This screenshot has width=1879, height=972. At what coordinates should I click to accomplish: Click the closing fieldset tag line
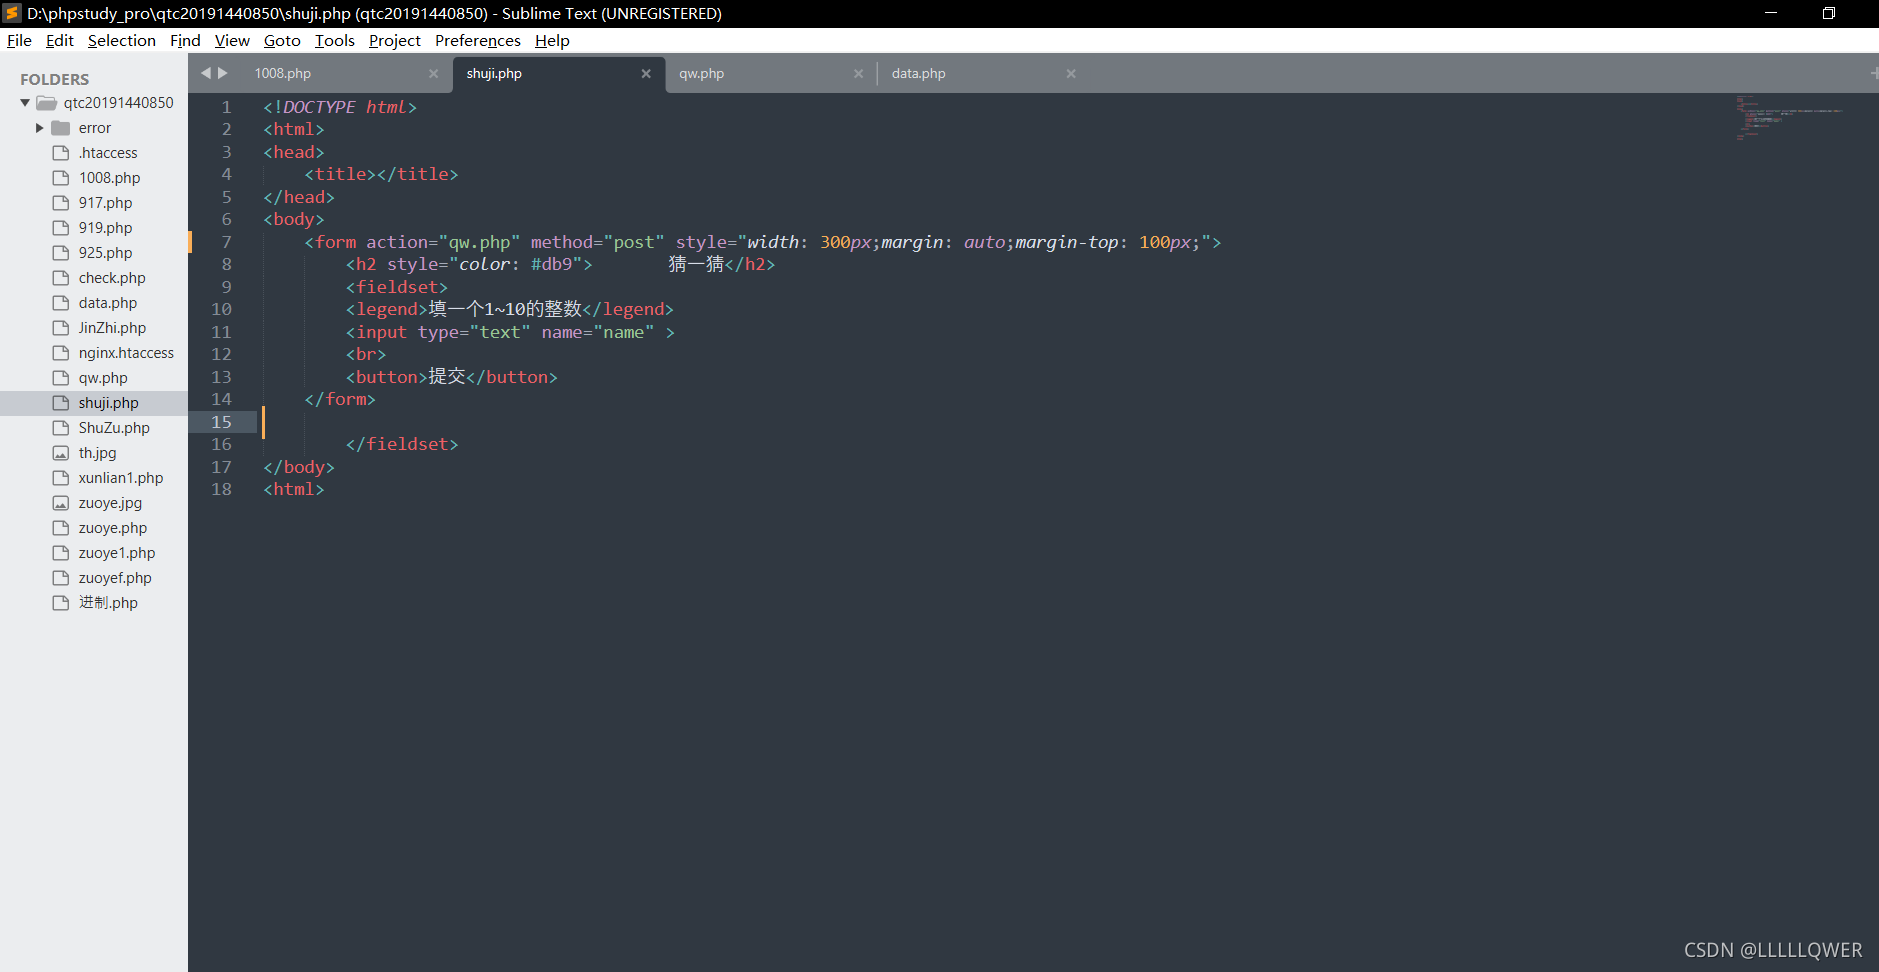click(x=402, y=444)
